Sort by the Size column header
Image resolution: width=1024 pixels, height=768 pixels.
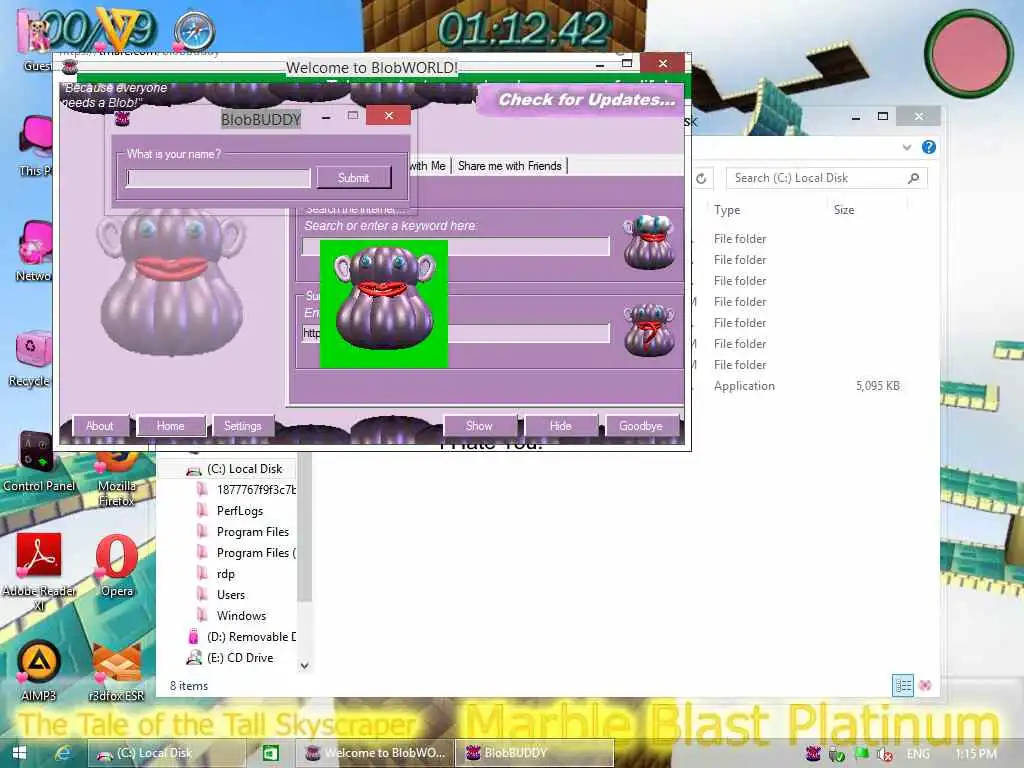click(x=844, y=210)
